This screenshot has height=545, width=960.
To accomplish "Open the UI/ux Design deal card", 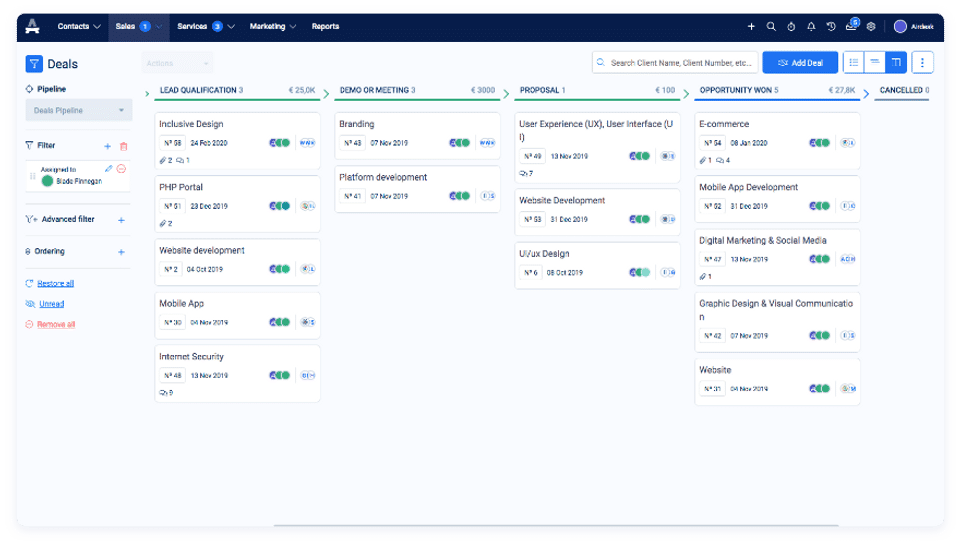I will (x=597, y=265).
